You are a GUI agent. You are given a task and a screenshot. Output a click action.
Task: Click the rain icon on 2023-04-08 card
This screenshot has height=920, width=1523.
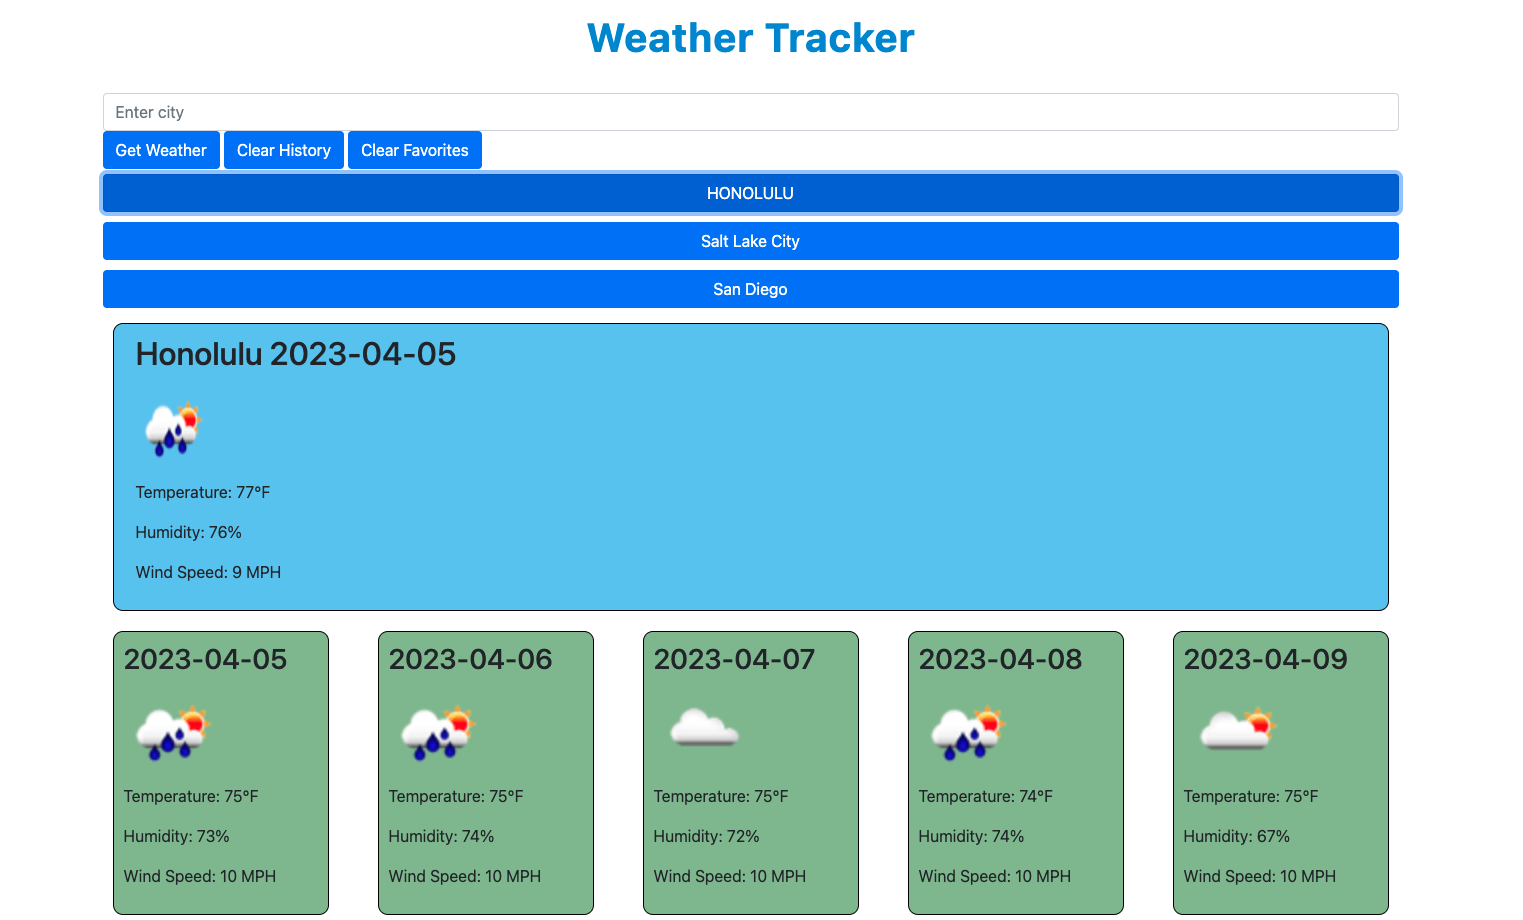click(968, 734)
